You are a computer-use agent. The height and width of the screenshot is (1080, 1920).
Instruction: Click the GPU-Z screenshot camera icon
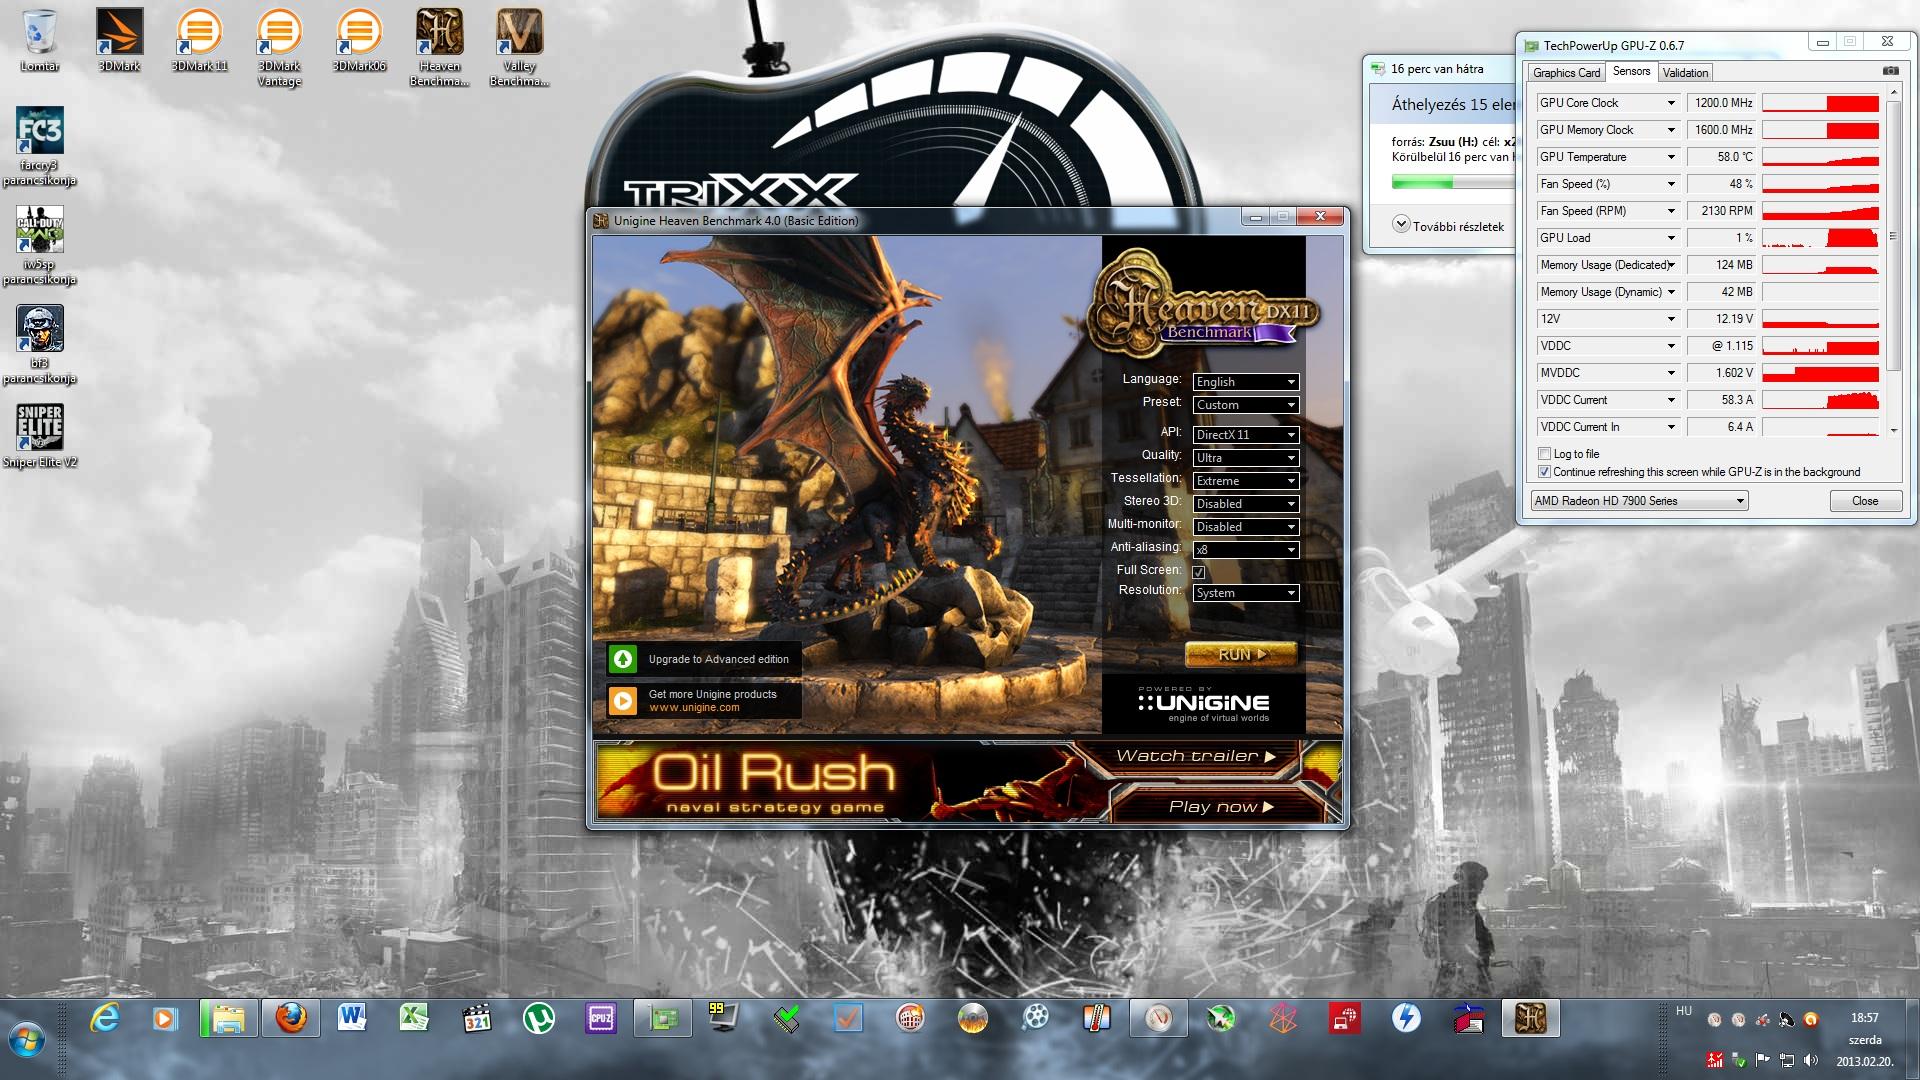1890,72
